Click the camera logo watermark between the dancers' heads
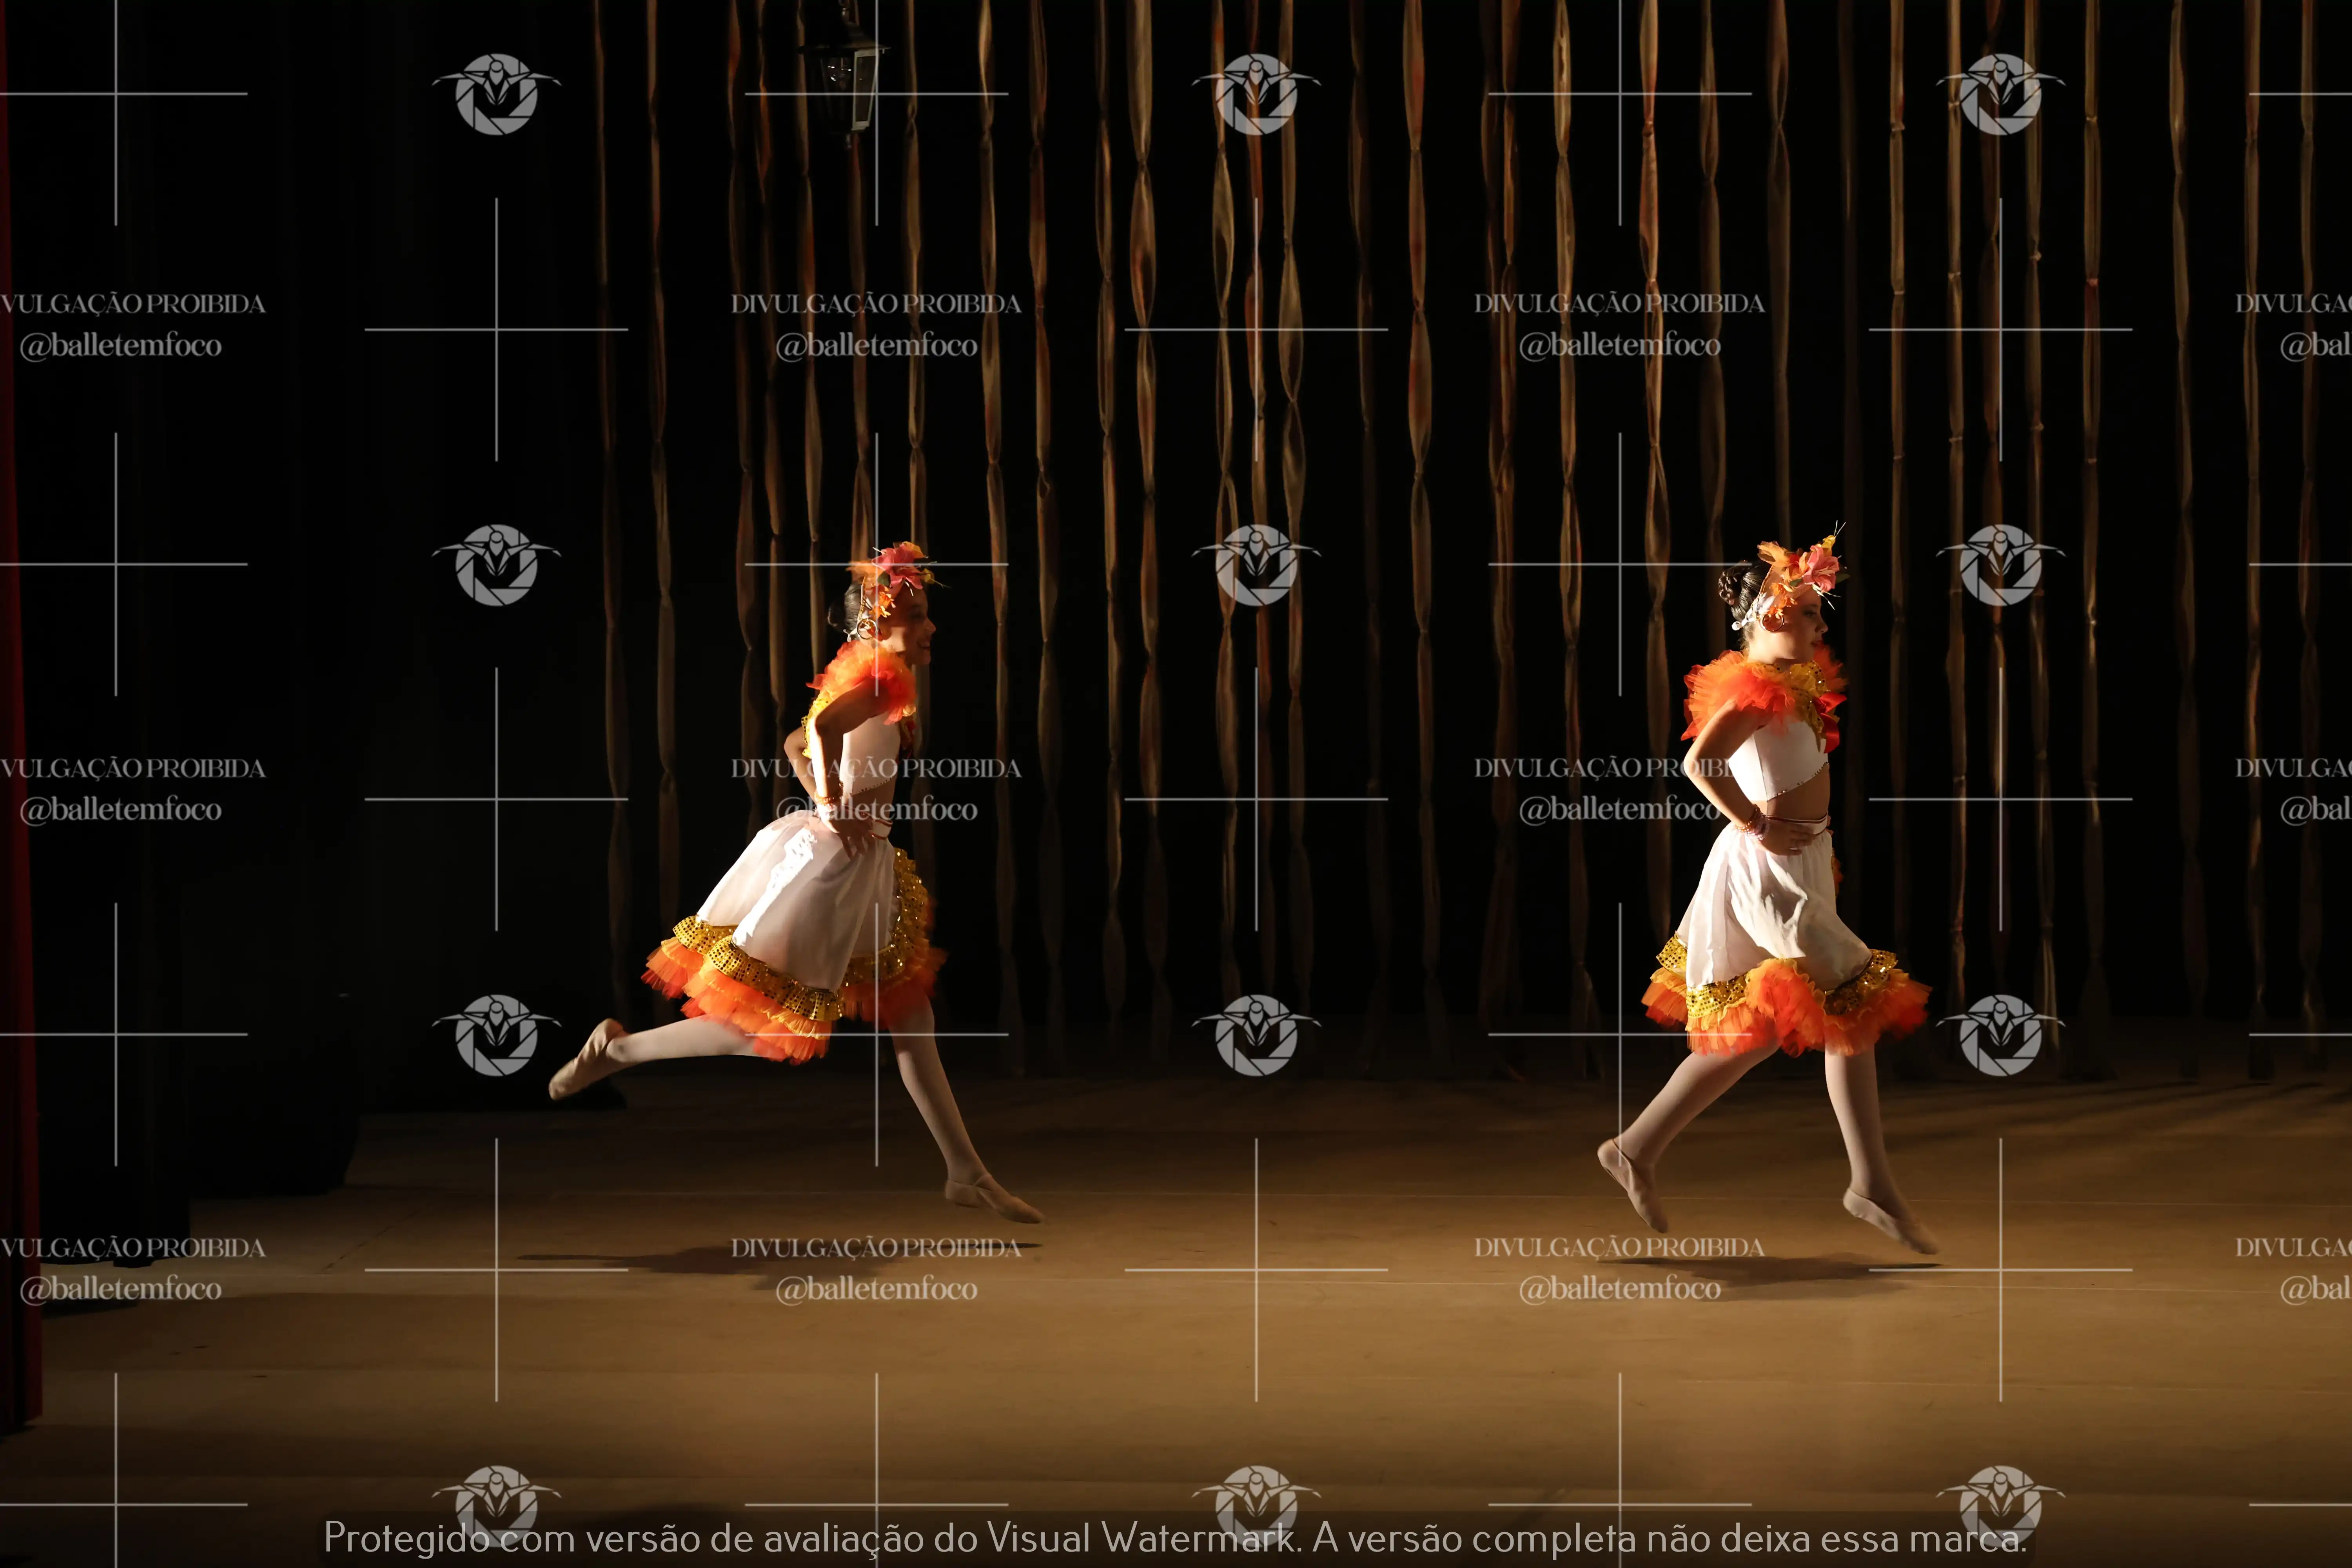2352x1568 pixels. pos(1256,565)
